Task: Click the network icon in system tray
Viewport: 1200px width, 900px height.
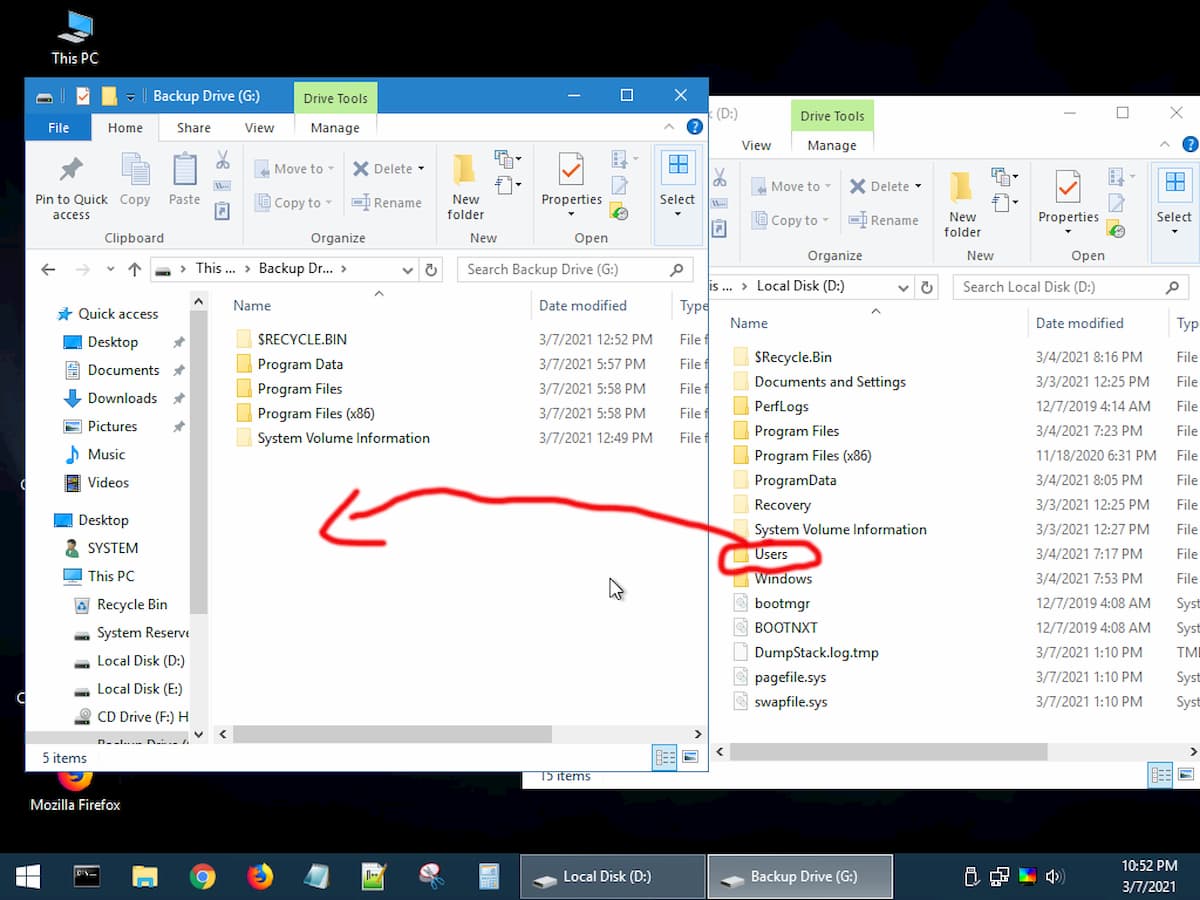Action: coord(999,877)
